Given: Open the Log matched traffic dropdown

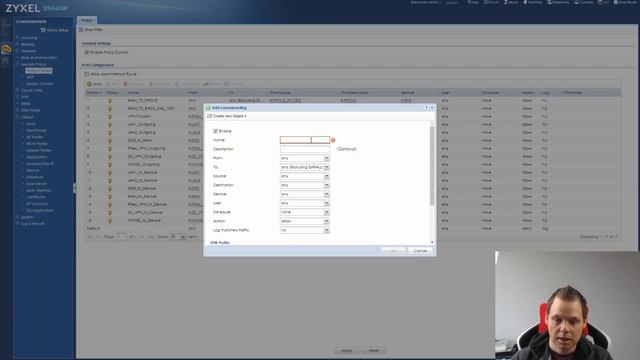Looking at the screenshot, I should 327,230.
